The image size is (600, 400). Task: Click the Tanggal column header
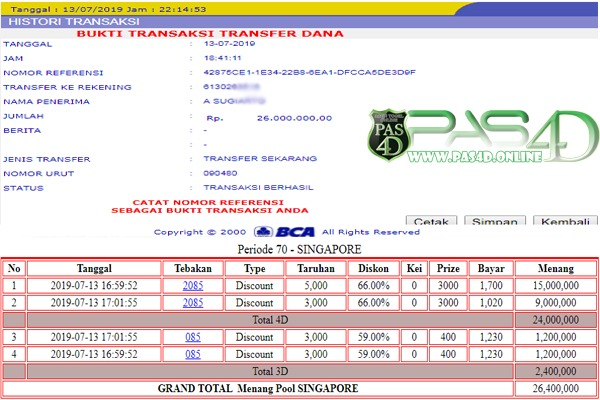94,268
